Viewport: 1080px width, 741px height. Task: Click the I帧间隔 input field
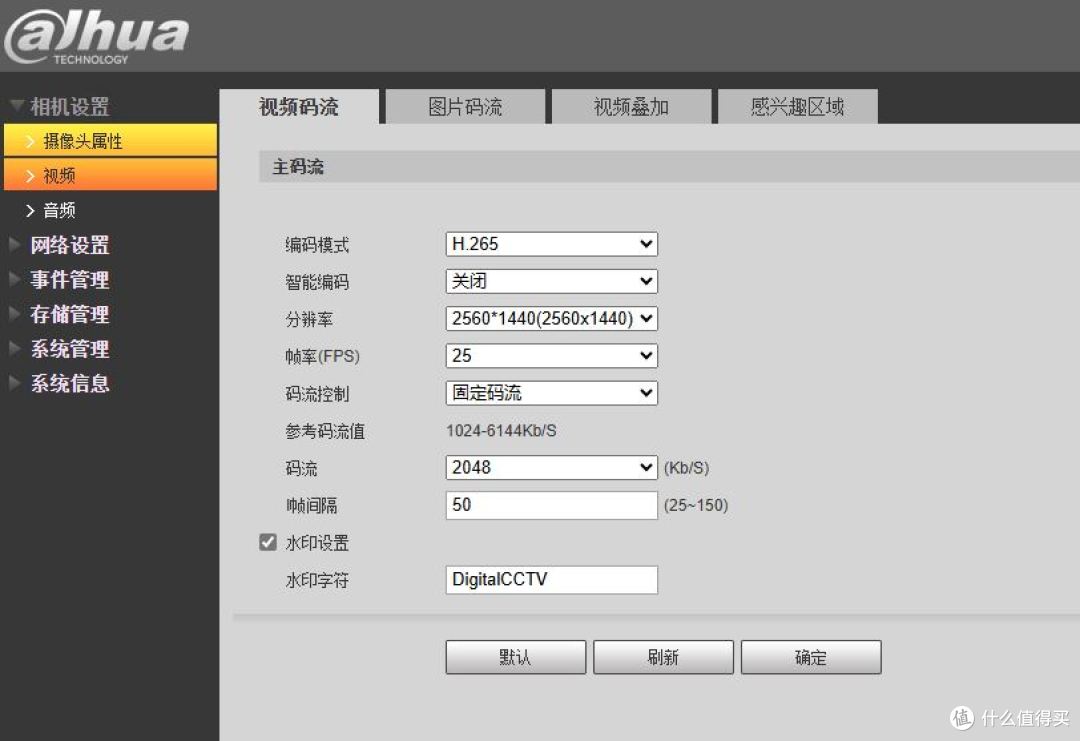click(552, 505)
